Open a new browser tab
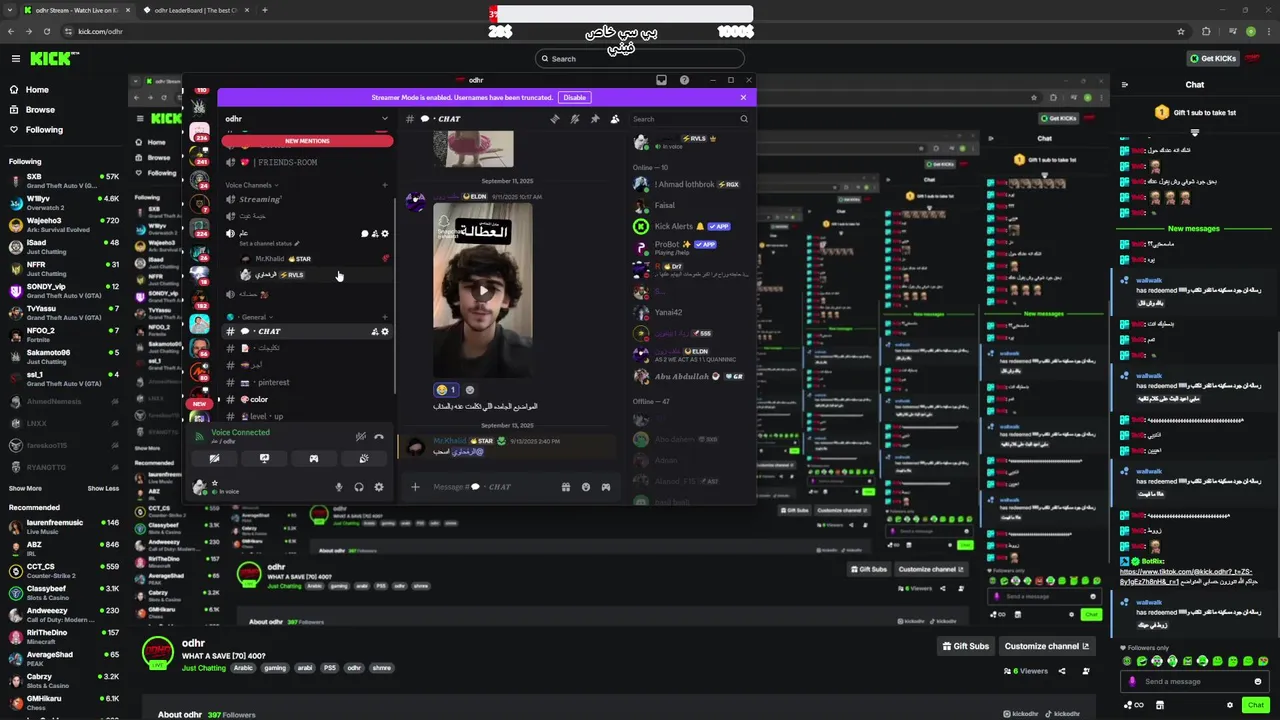 [x=264, y=10]
